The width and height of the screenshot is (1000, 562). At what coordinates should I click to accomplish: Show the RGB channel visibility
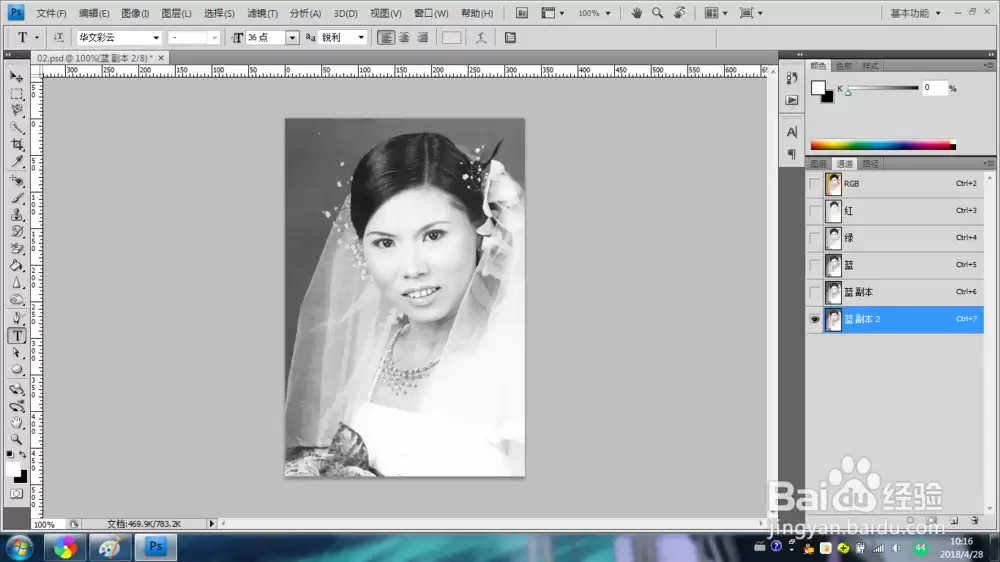pos(814,184)
